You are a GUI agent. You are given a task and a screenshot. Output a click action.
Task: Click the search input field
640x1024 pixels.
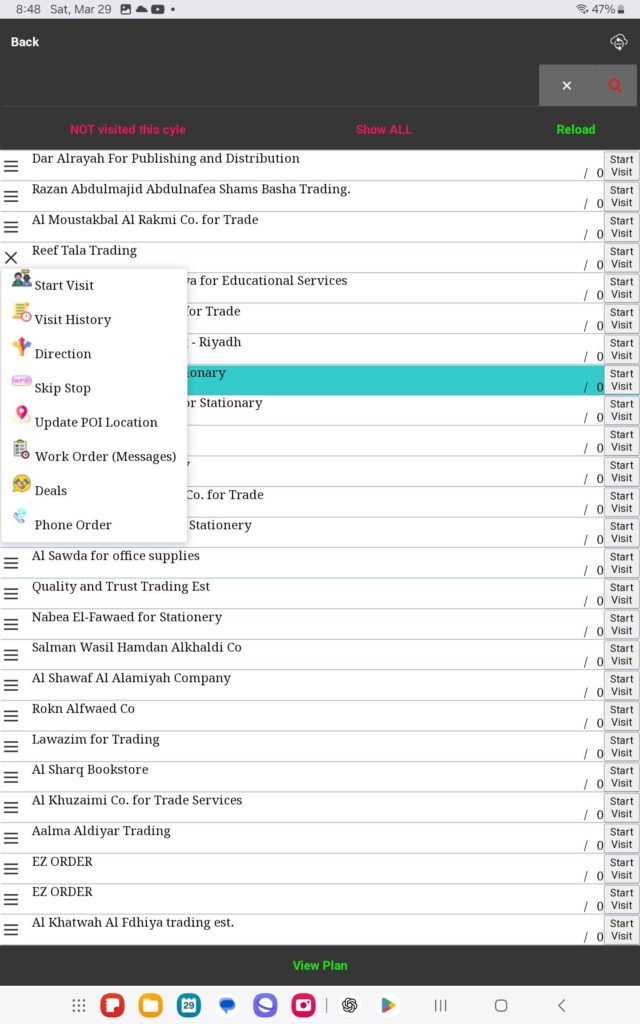point(270,86)
